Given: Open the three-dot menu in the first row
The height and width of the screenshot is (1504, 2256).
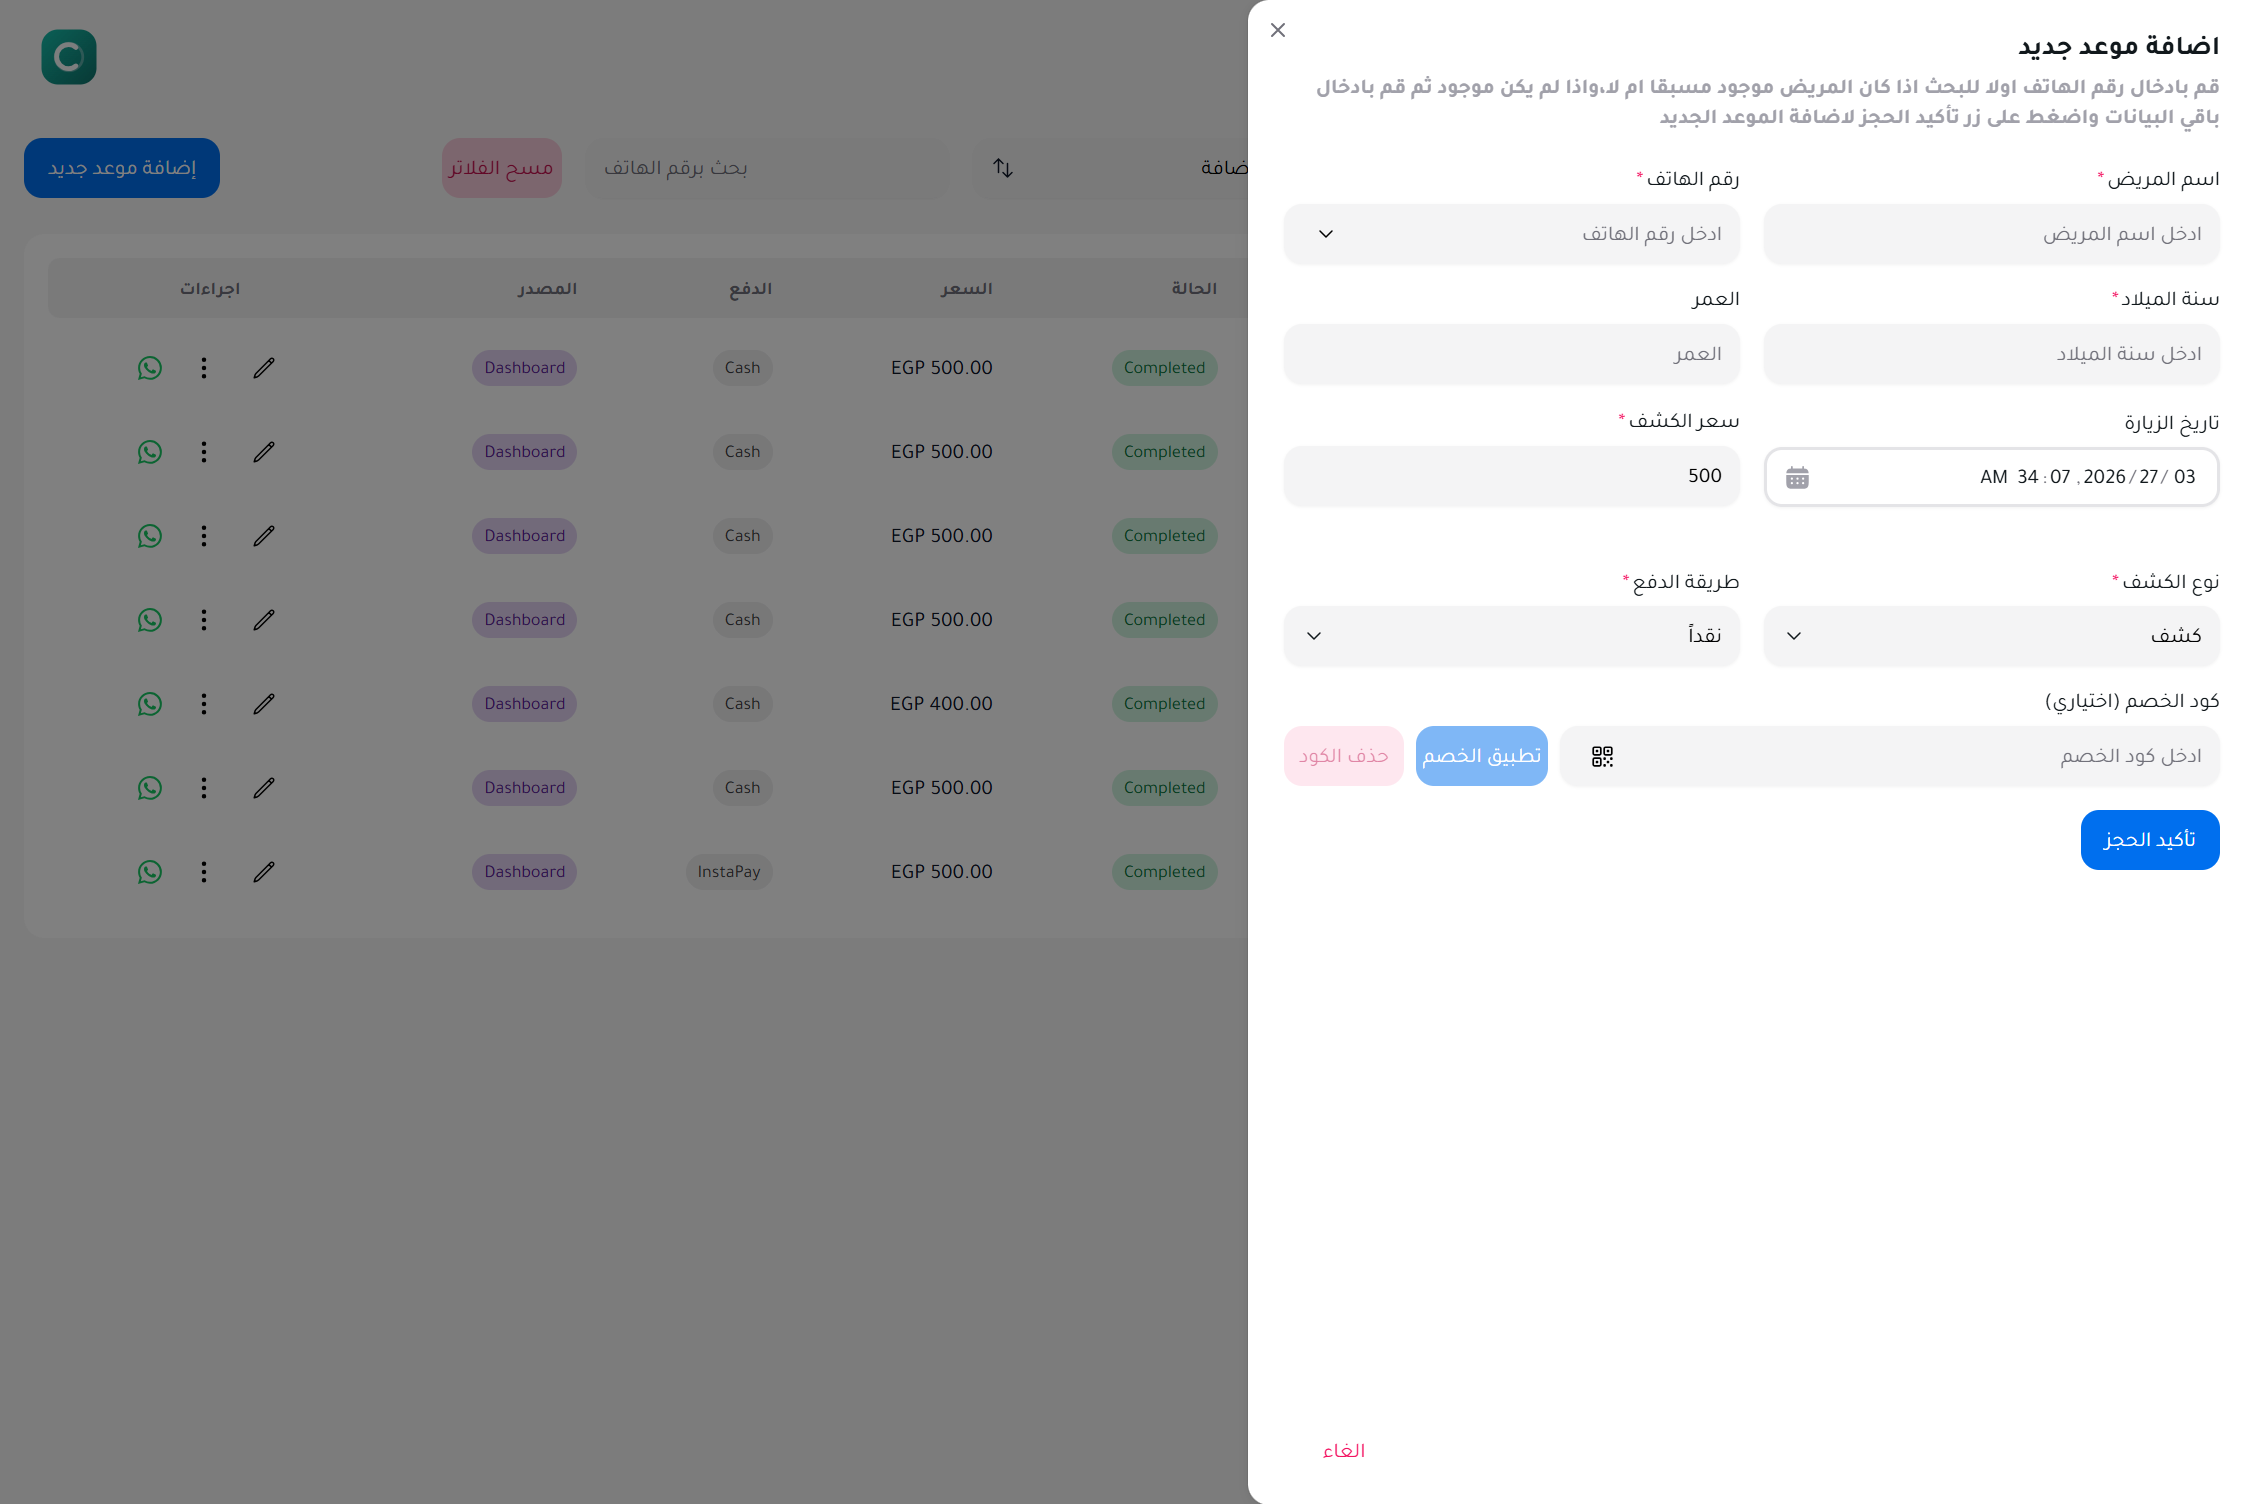Looking at the screenshot, I should point(204,368).
